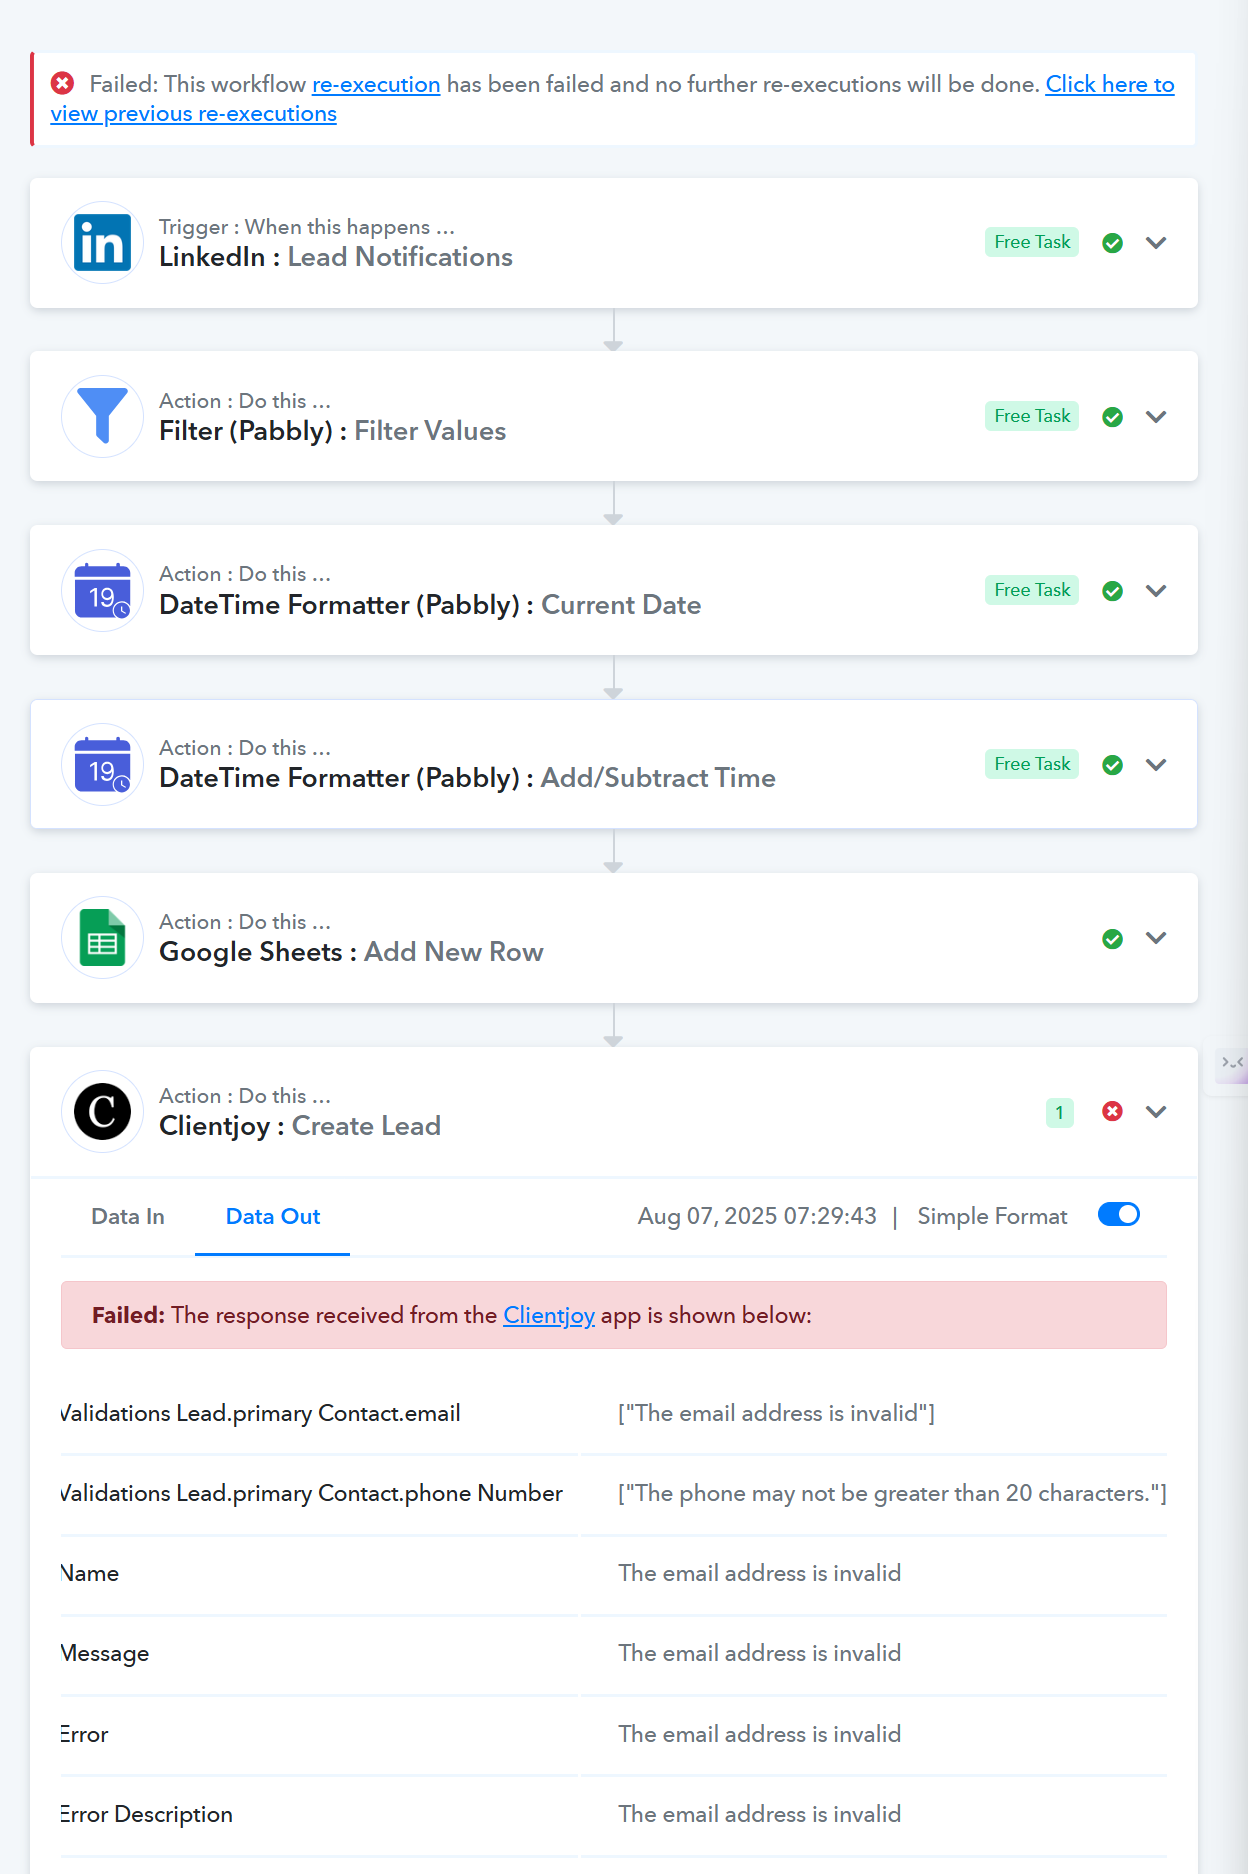
Task: Click green check on Add/Subtract Time step
Action: coord(1112,765)
